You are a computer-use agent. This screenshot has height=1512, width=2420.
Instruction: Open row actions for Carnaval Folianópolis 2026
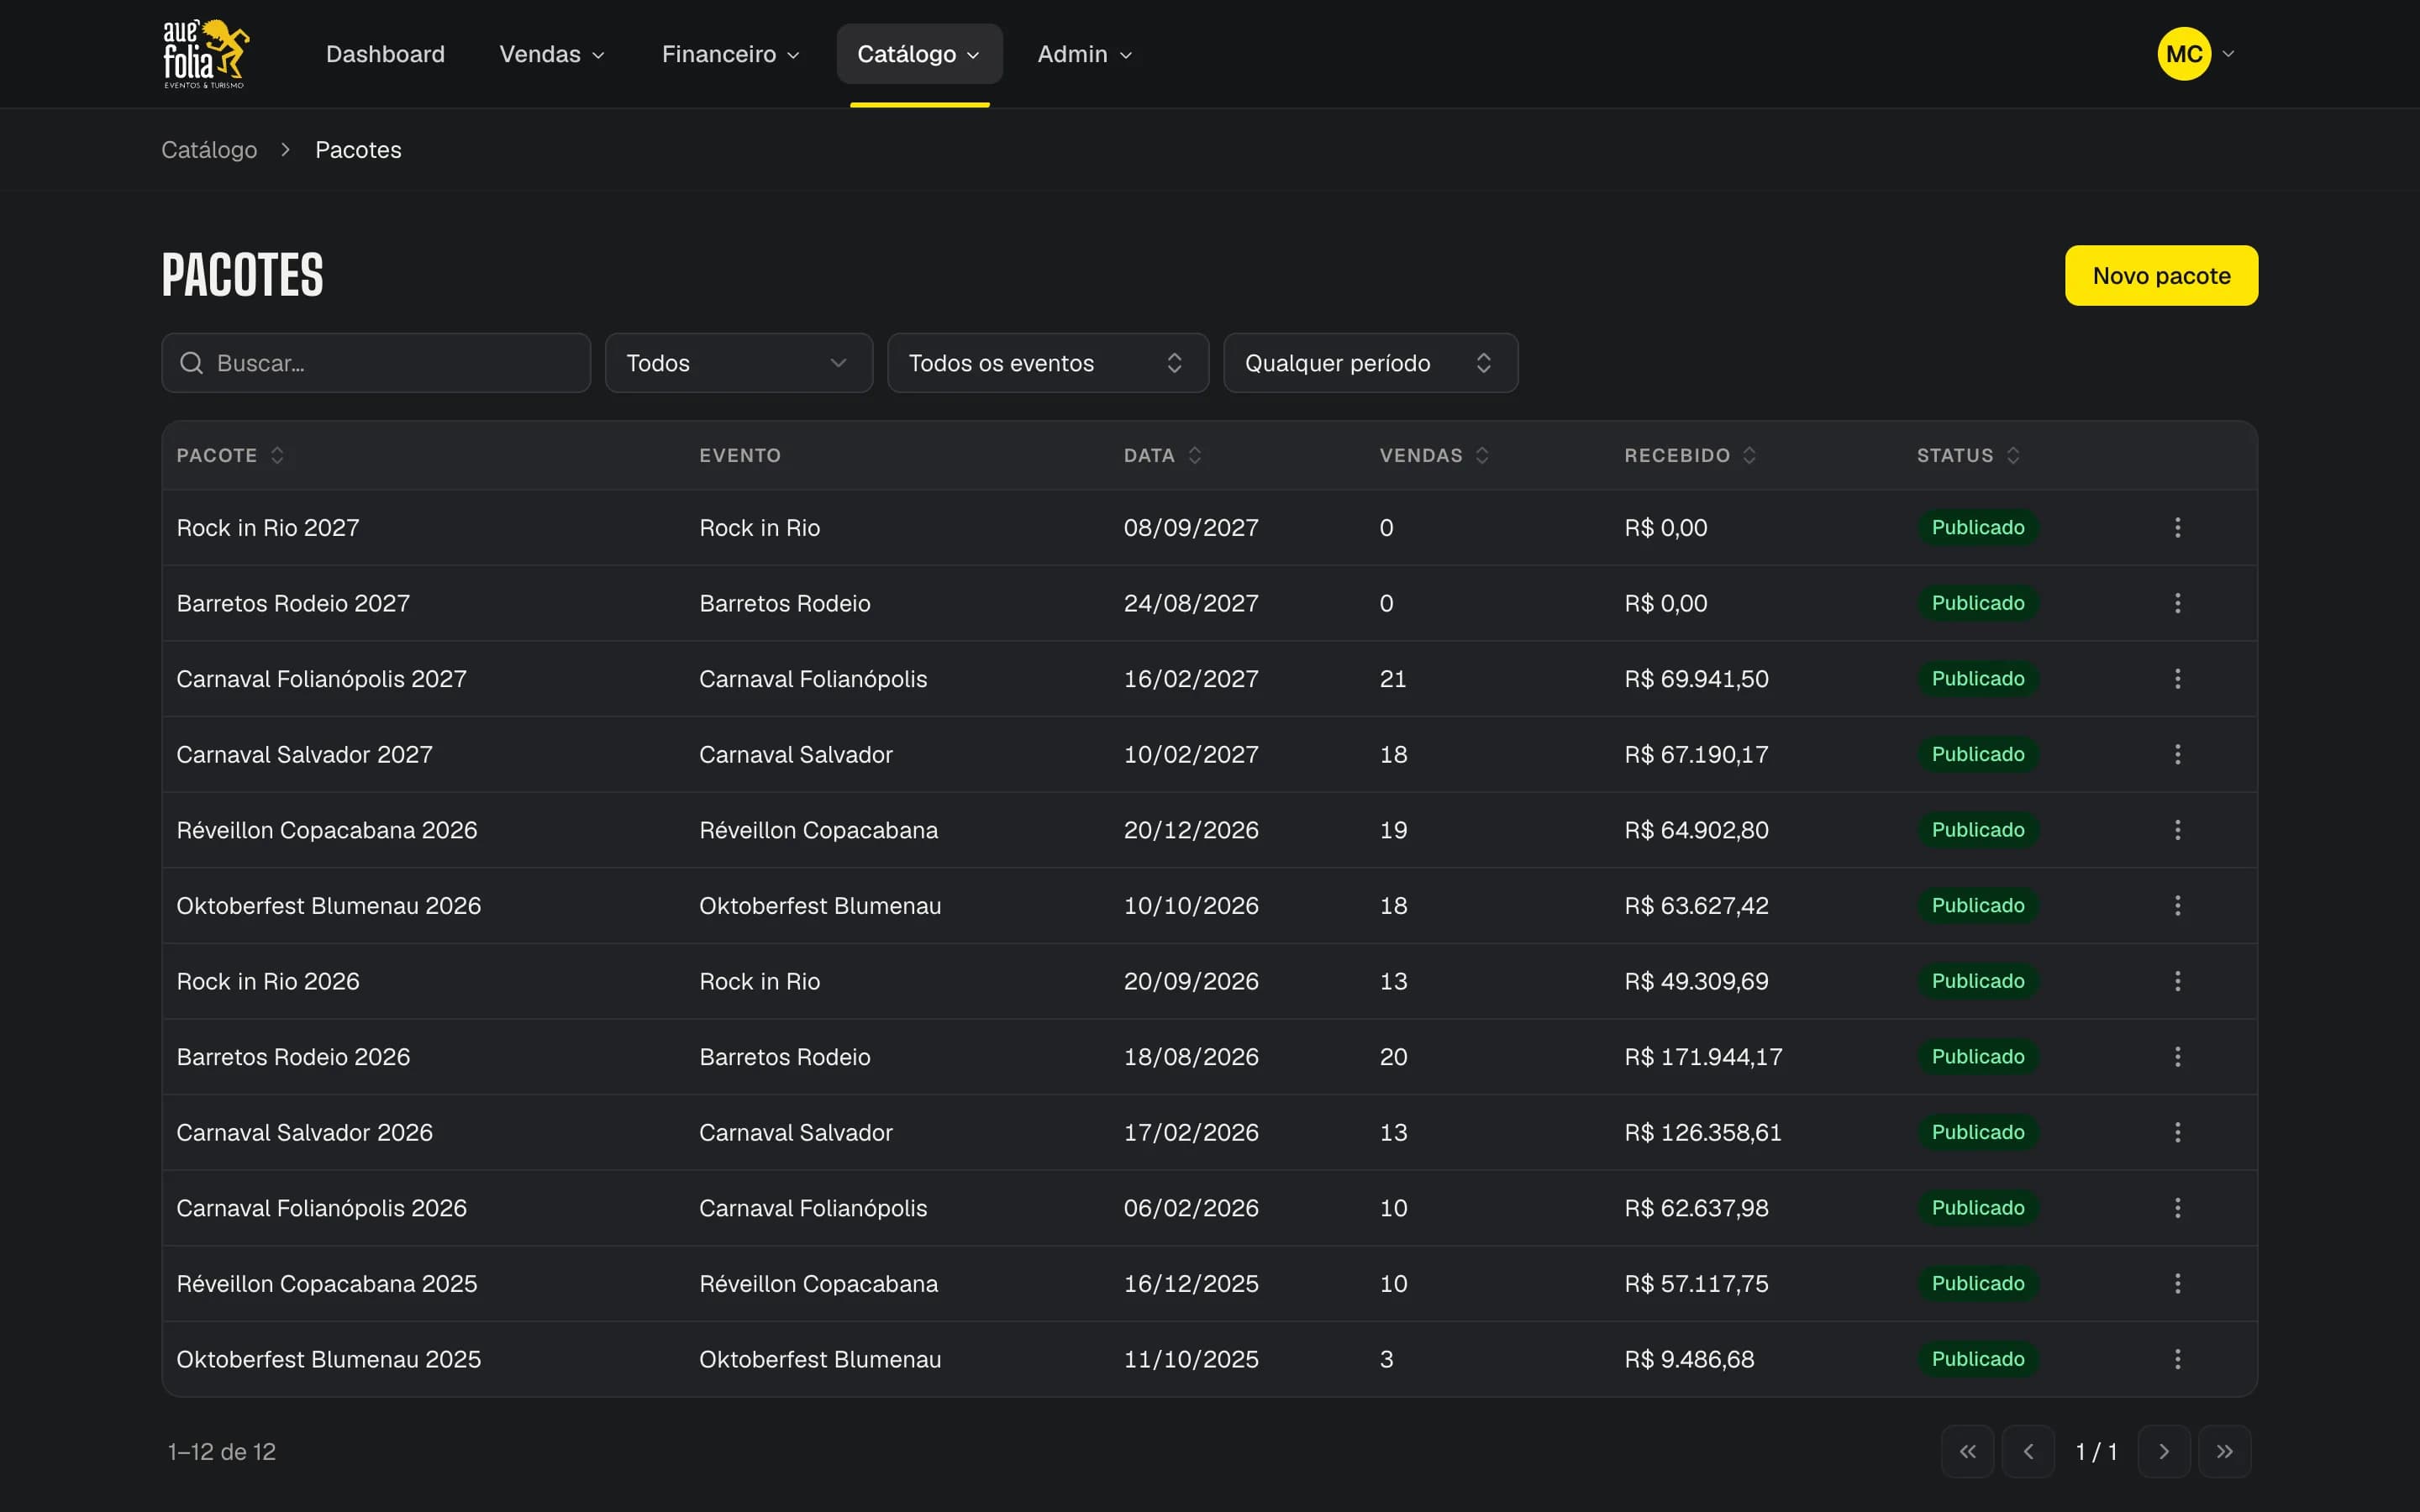2177,1208
